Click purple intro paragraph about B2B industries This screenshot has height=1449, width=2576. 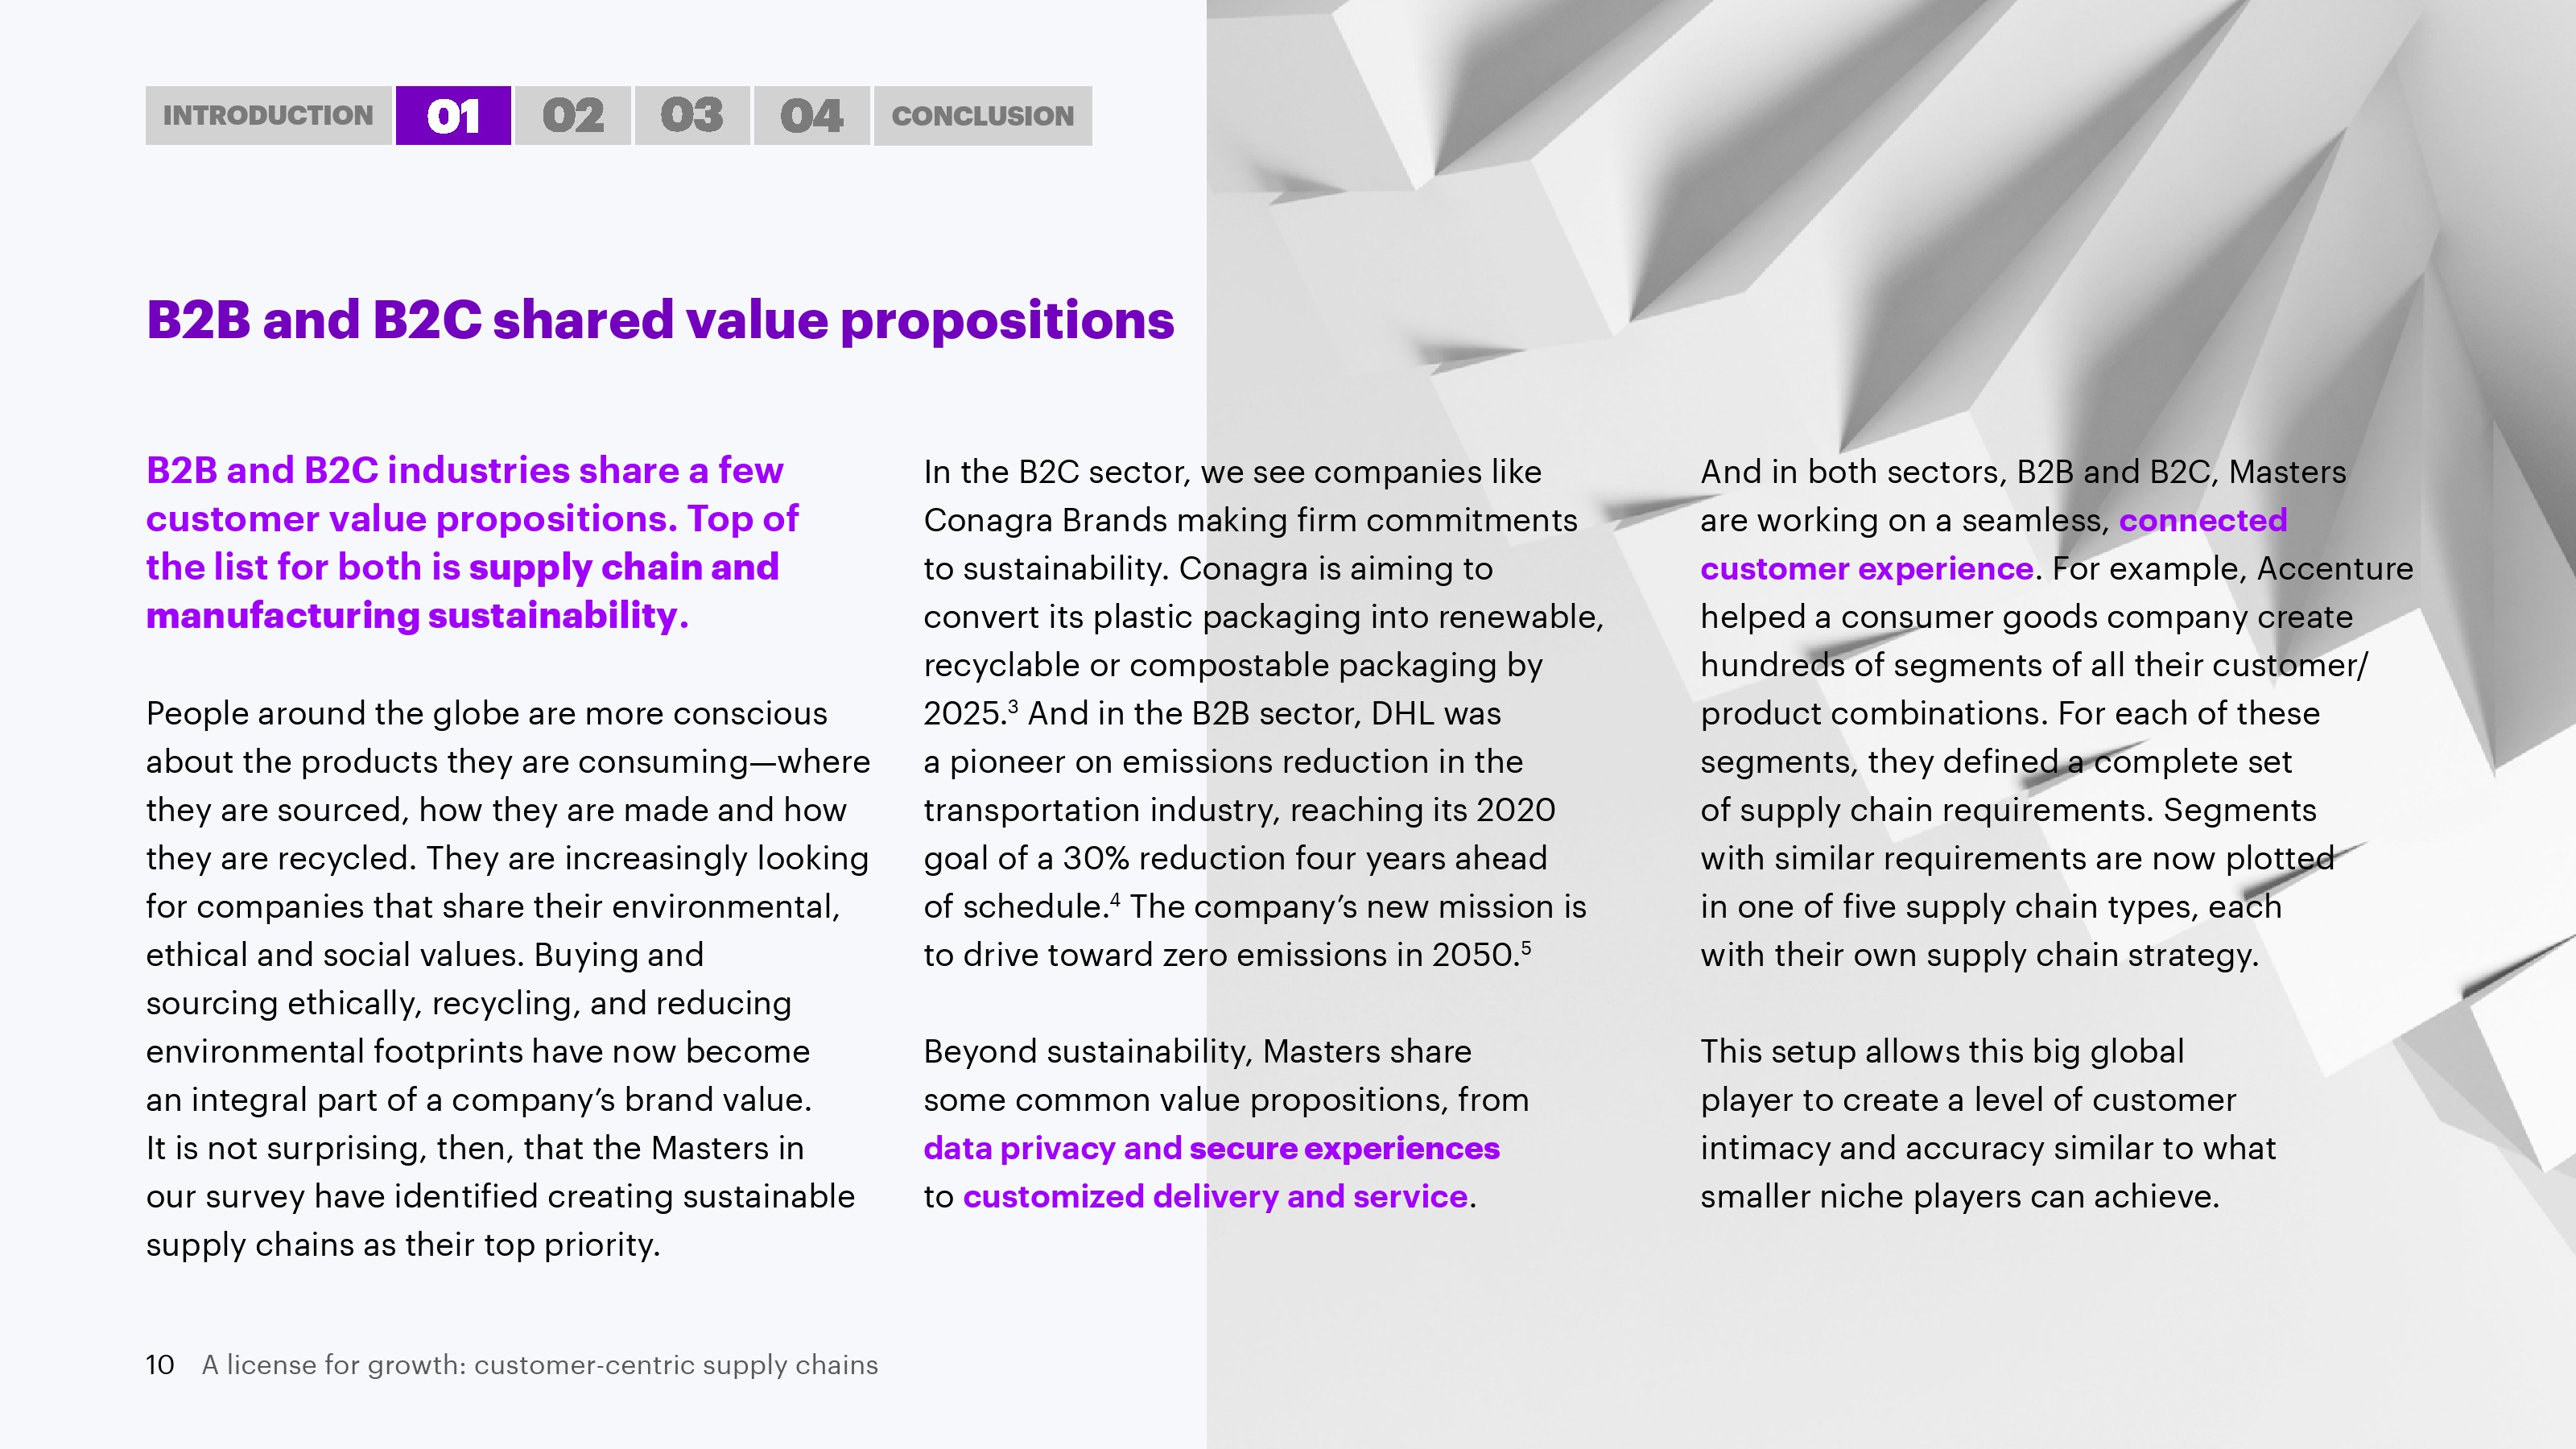pos(470,542)
